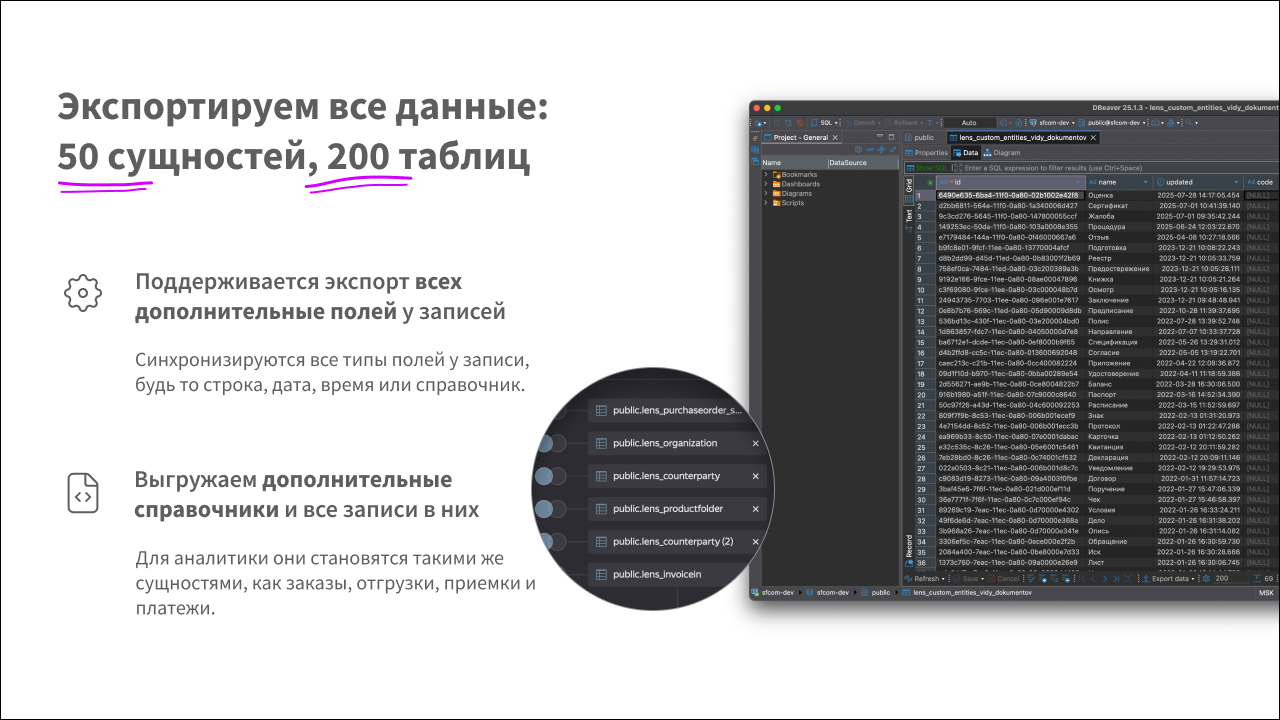Click the Refresh button in results bar
This screenshot has height=720, width=1280.
coord(926,578)
